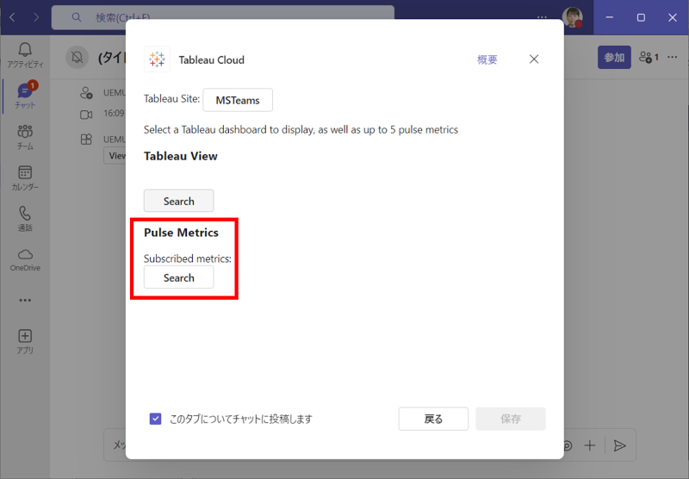The image size is (689, 479).
Task: Open the MSTeams Tableau Site selector
Action: [x=238, y=100]
